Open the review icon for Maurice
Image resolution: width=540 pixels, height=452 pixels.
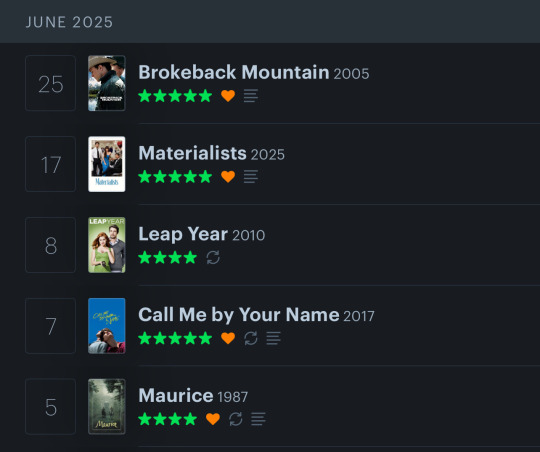coord(258,419)
